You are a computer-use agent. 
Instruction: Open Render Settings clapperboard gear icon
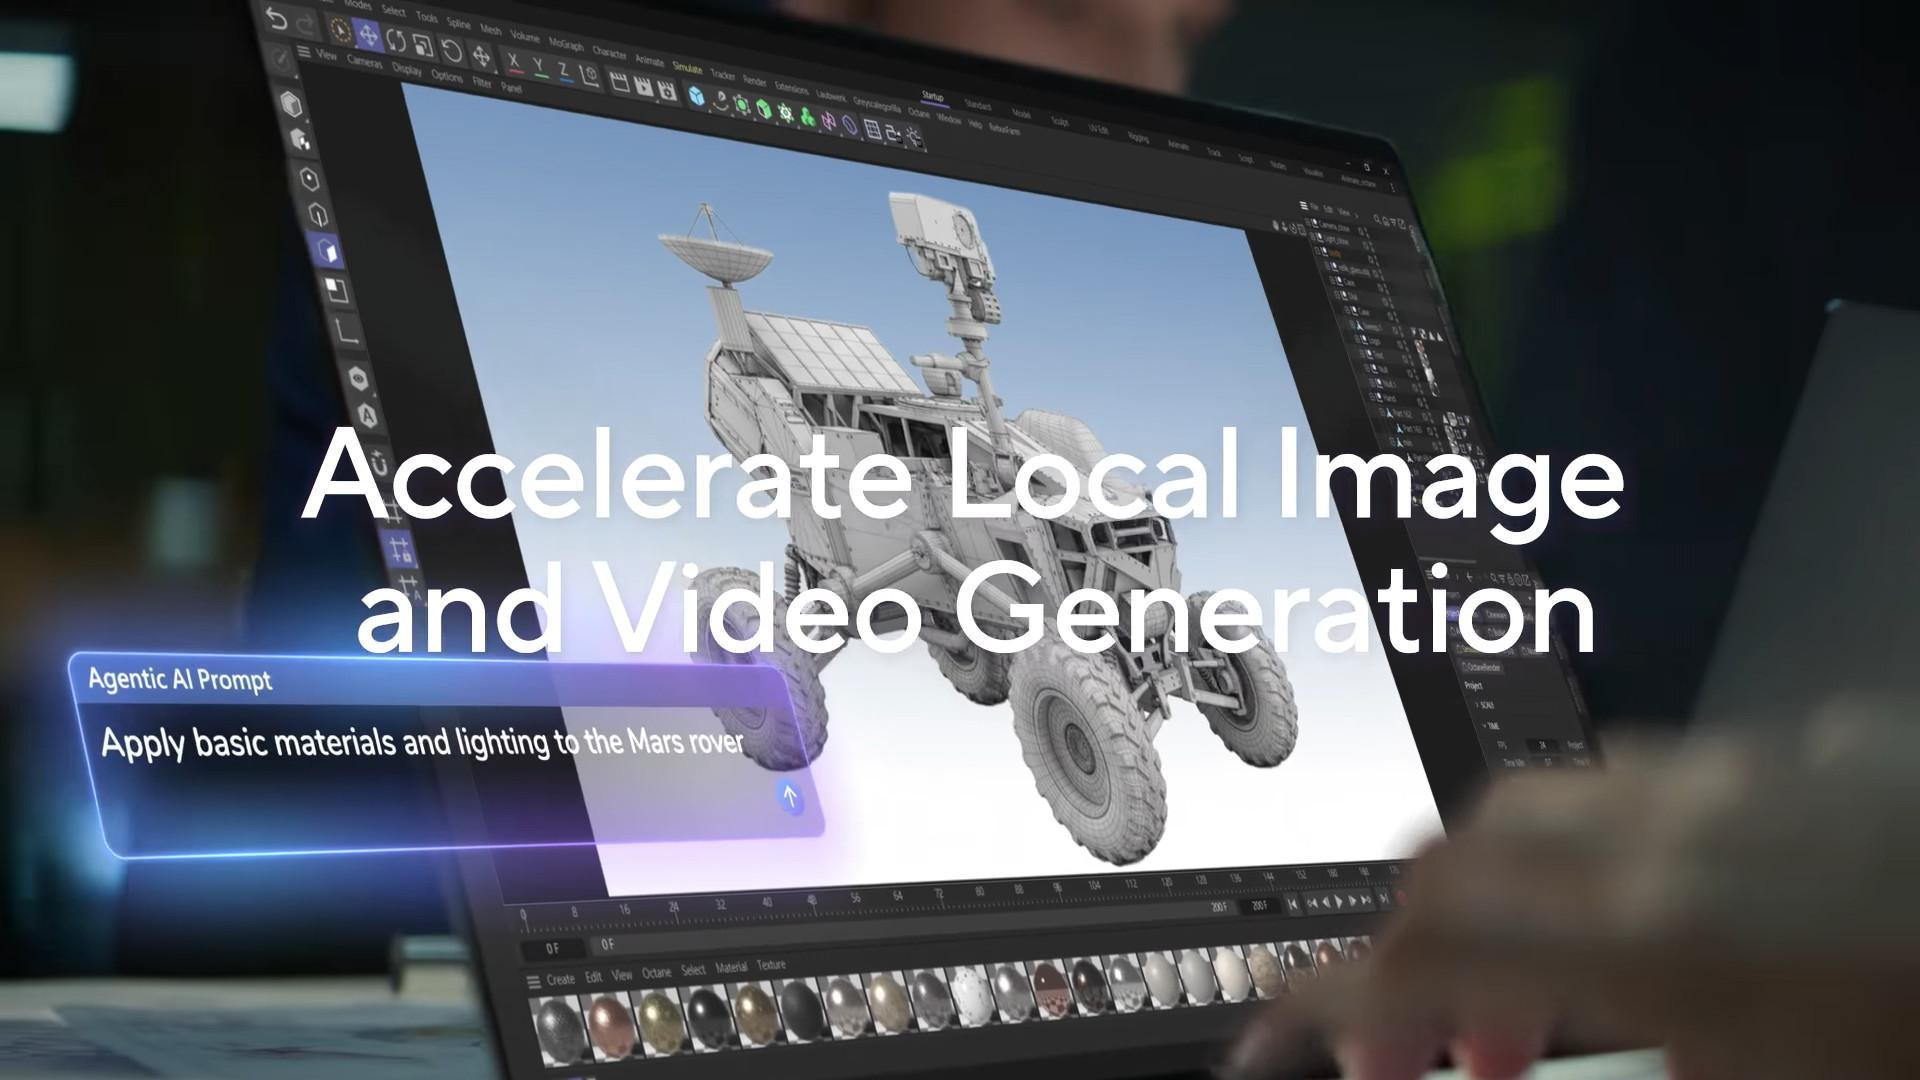(667, 92)
